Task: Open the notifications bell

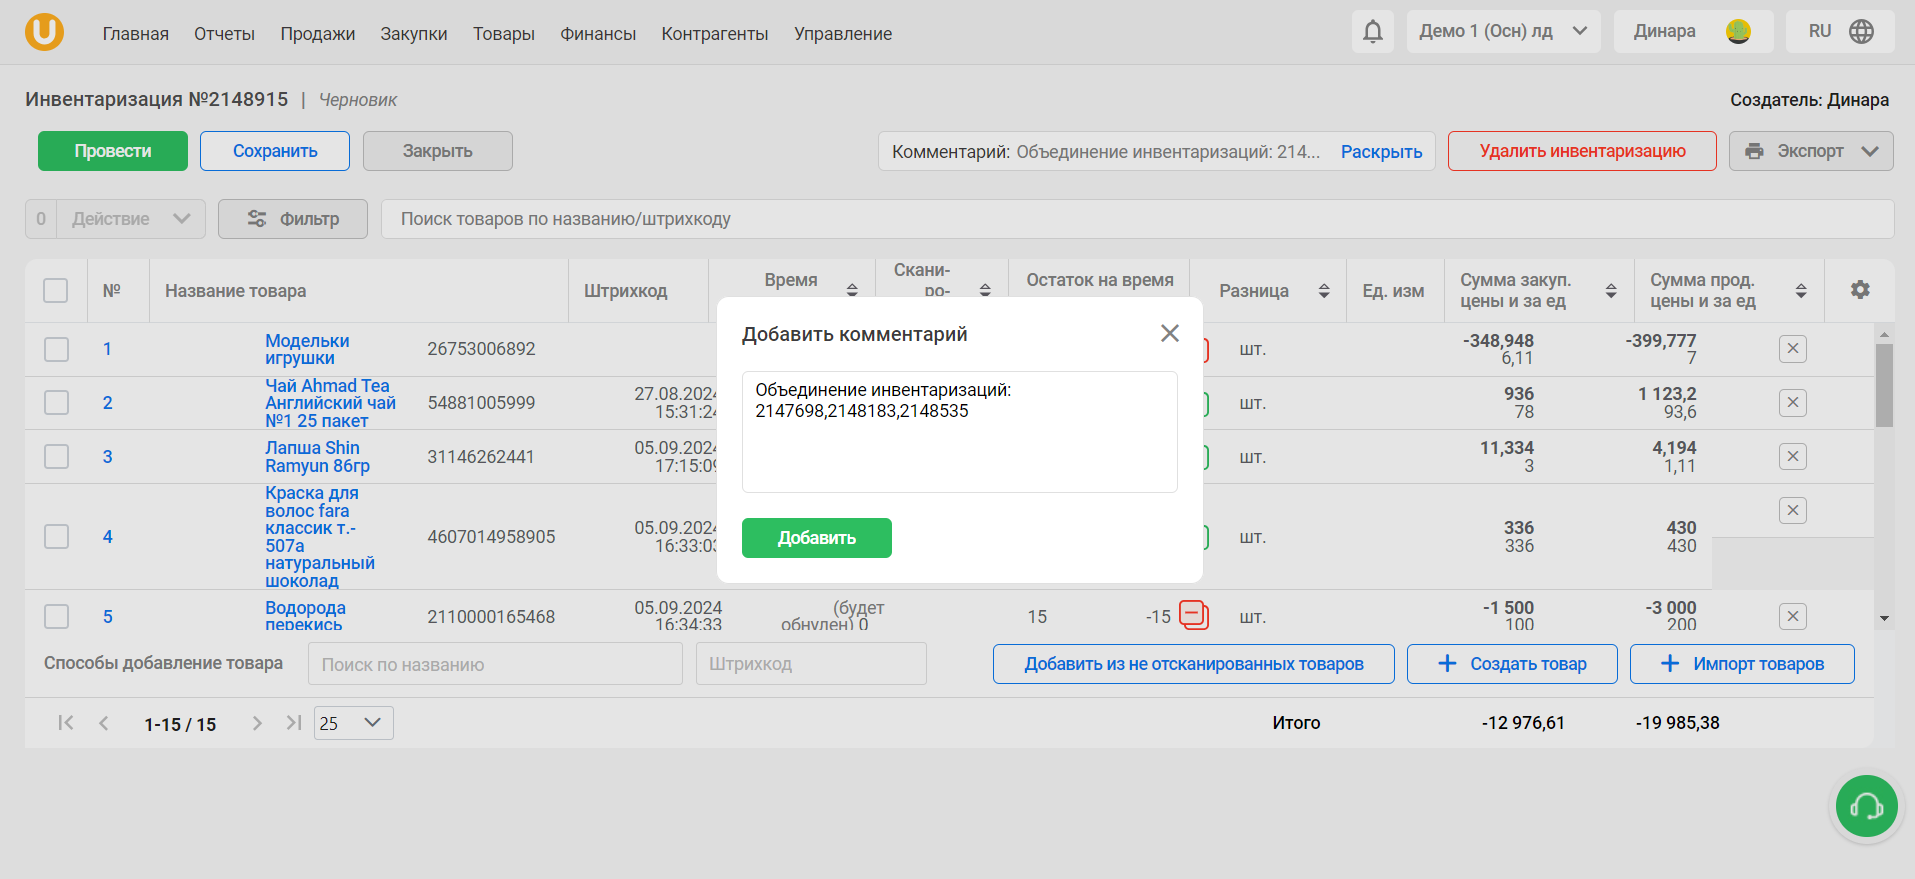Action: (1373, 31)
